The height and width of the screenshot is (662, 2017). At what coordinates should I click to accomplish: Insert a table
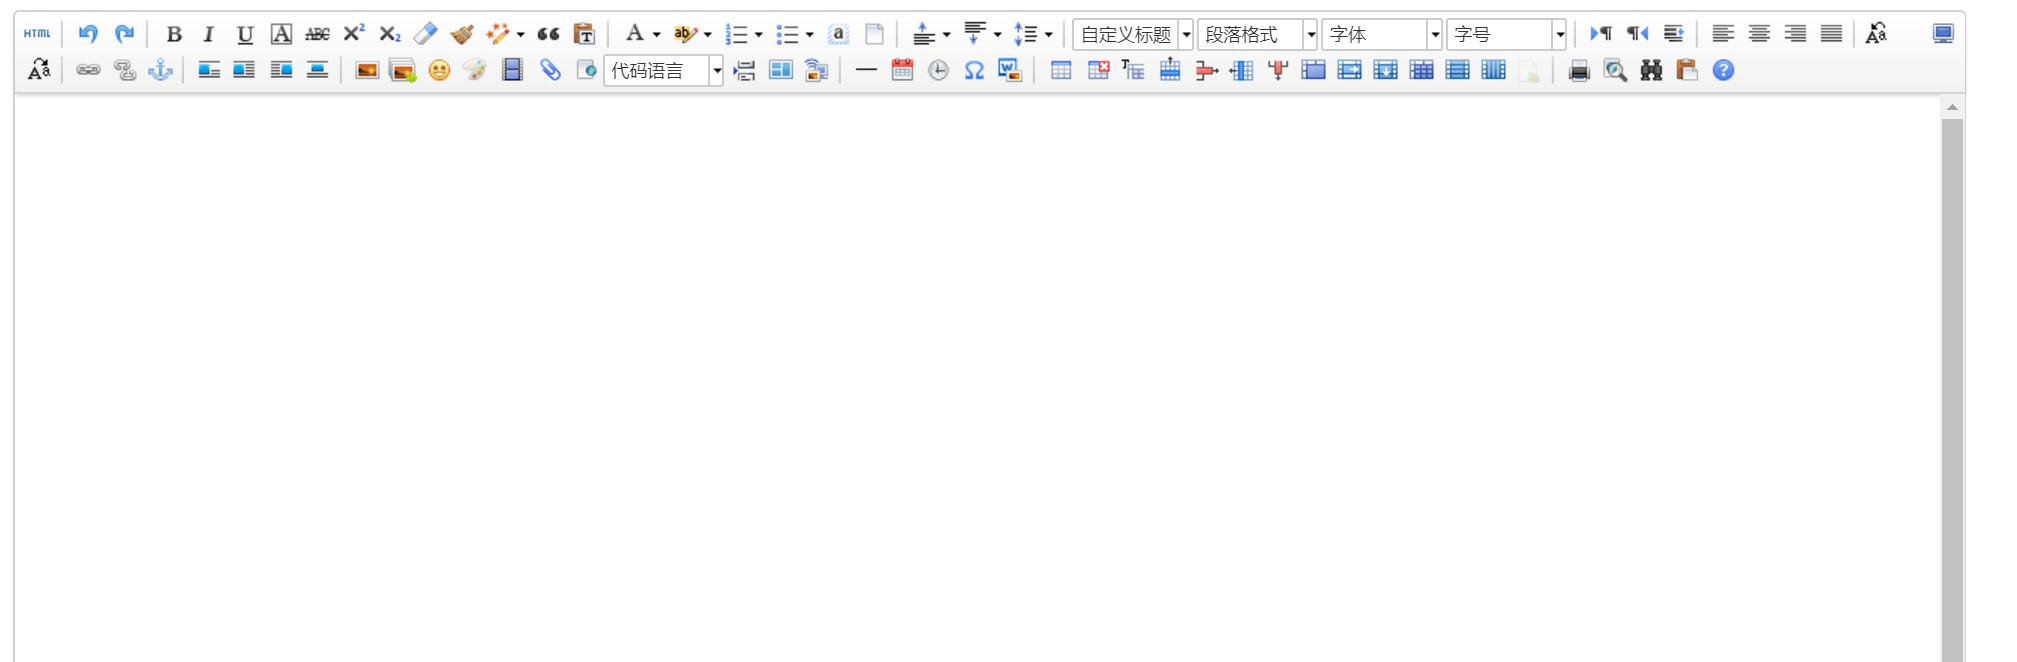point(1061,70)
